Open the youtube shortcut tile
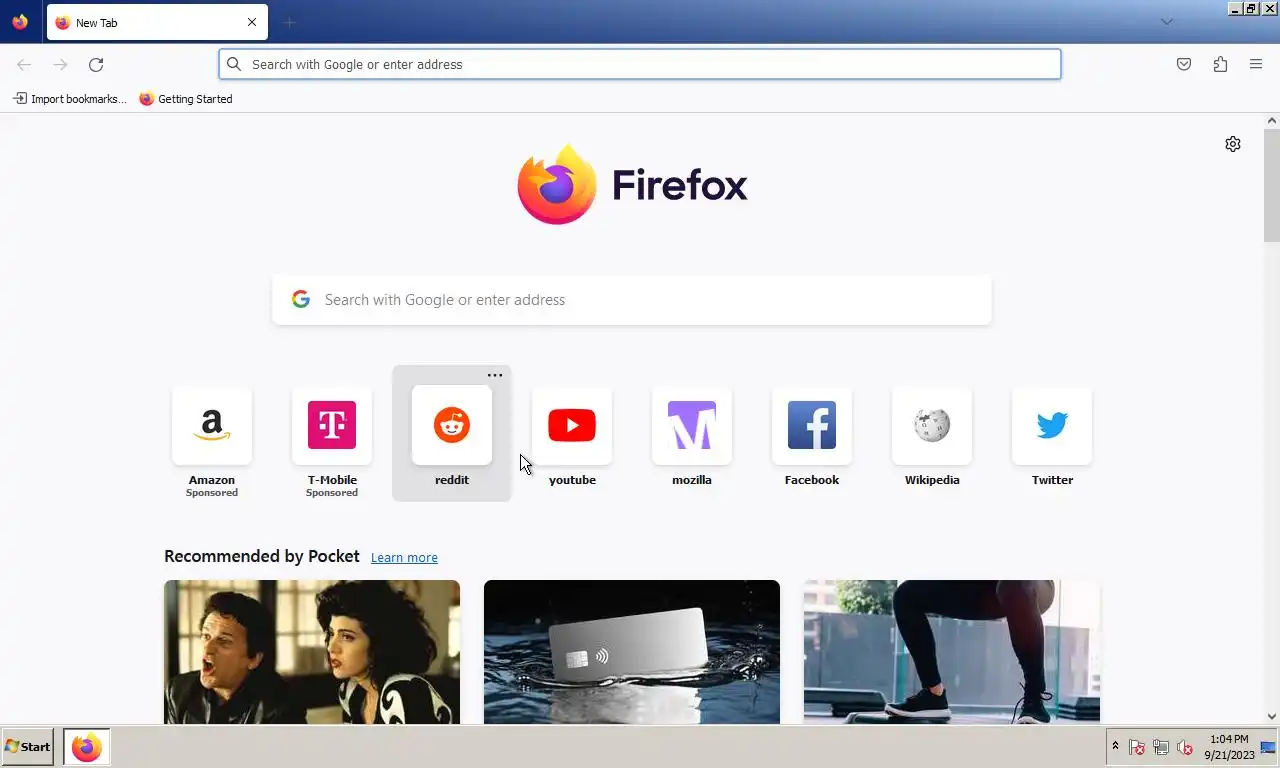This screenshot has width=1280, height=768. 572,426
